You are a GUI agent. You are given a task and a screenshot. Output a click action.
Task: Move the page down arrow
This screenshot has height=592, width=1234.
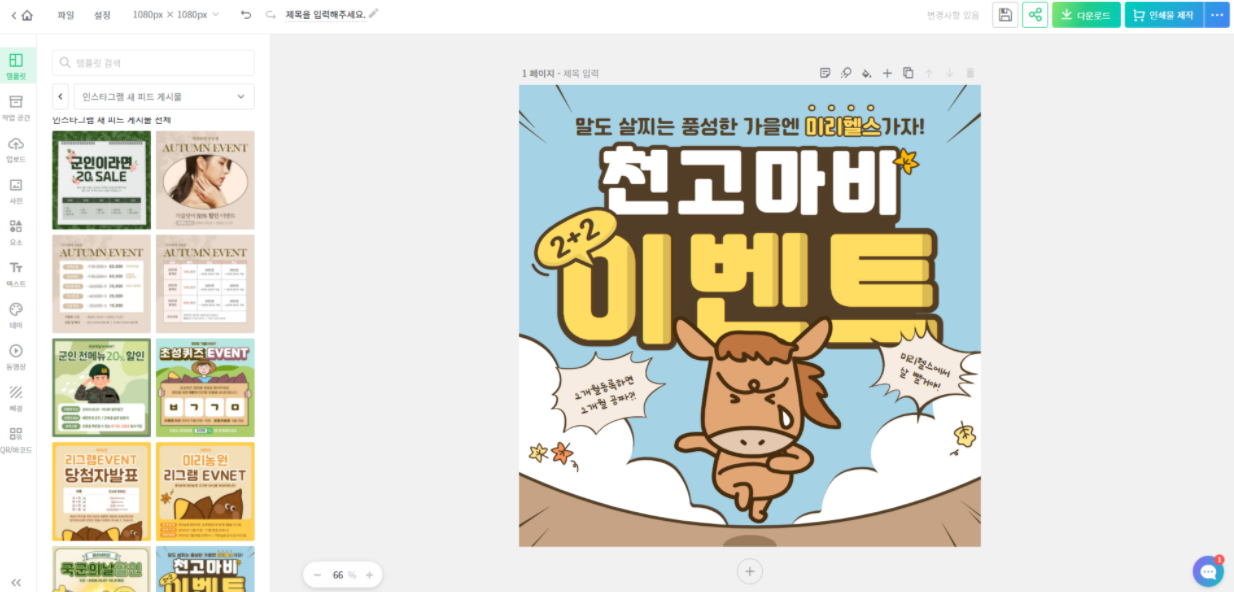pos(949,73)
